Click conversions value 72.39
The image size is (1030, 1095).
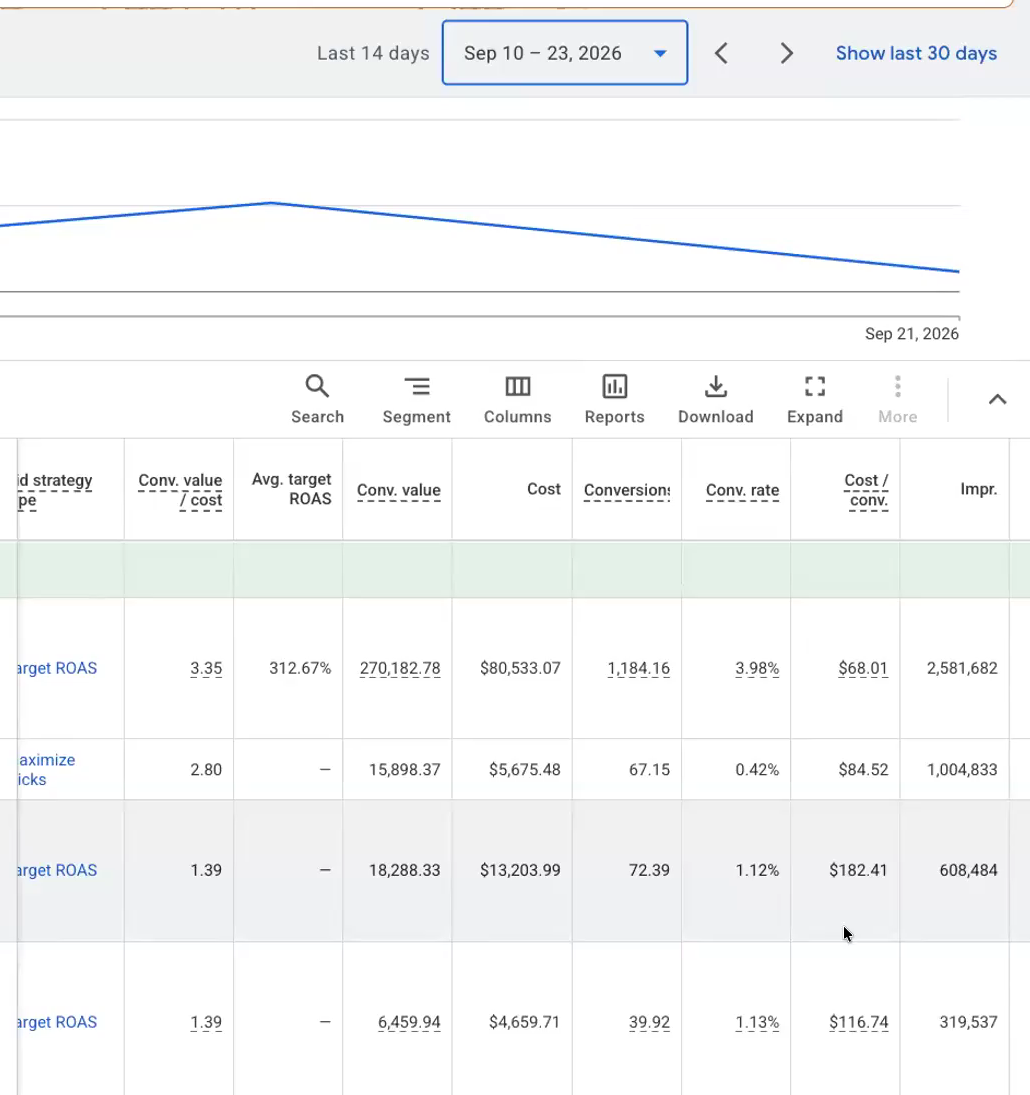pos(649,870)
